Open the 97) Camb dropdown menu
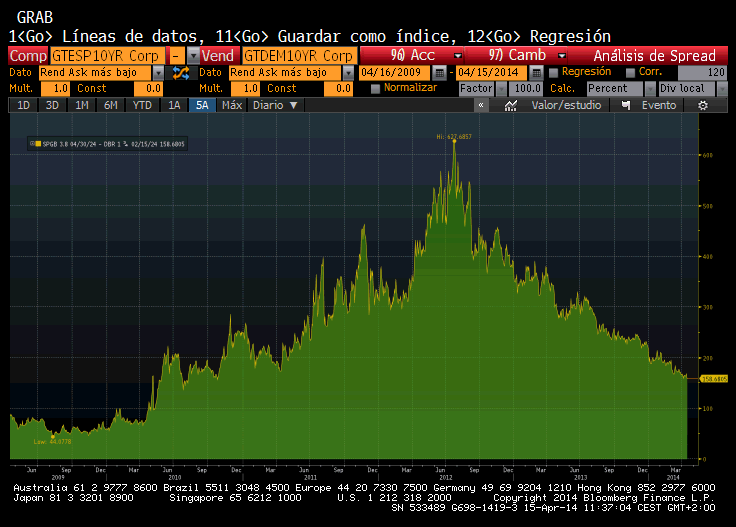The width and height of the screenshot is (736, 527). point(561,56)
